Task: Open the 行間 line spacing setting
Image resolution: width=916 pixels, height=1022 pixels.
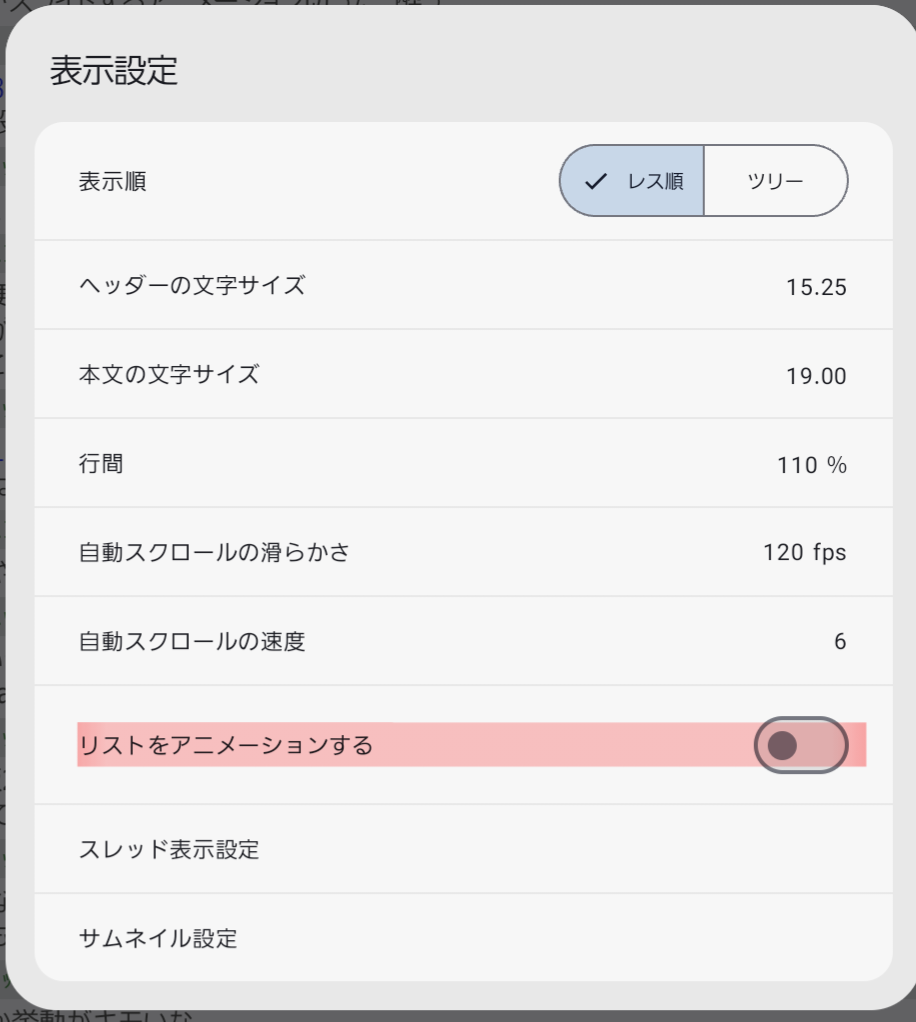Action: click(101, 464)
